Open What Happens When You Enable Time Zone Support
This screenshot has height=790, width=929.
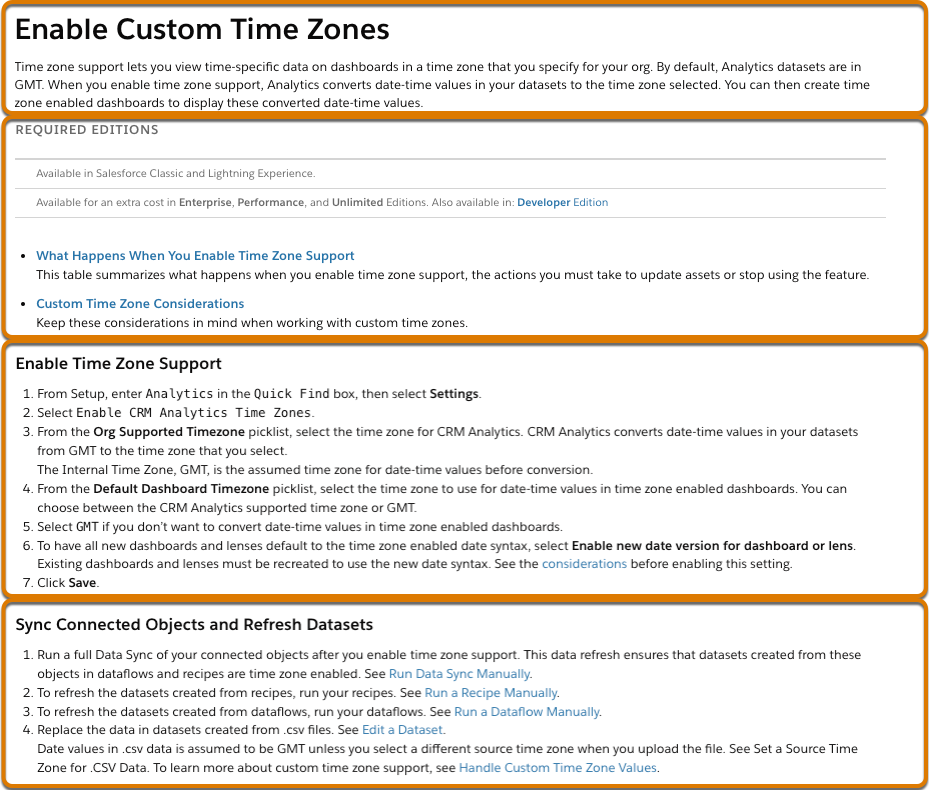point(195,256)
